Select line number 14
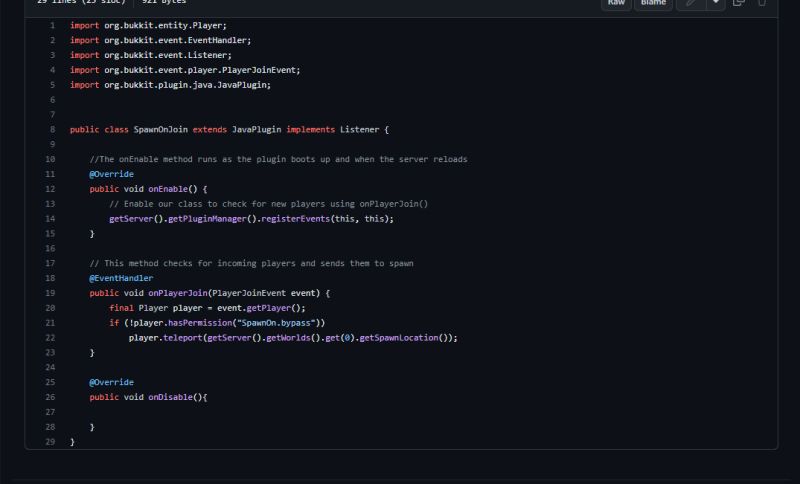The width and height of the screenshot is (800, 484). pos(50,219)
